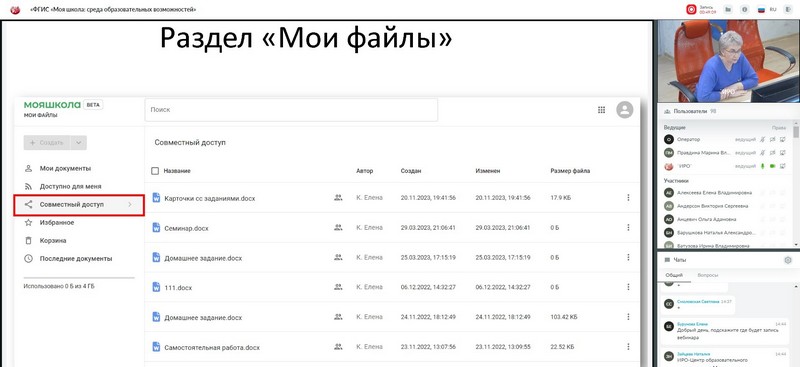The width and height of the screenshot is (800, 367).
Task: Click chat author Смоловская Светлана
Action: tap(698, 302)
